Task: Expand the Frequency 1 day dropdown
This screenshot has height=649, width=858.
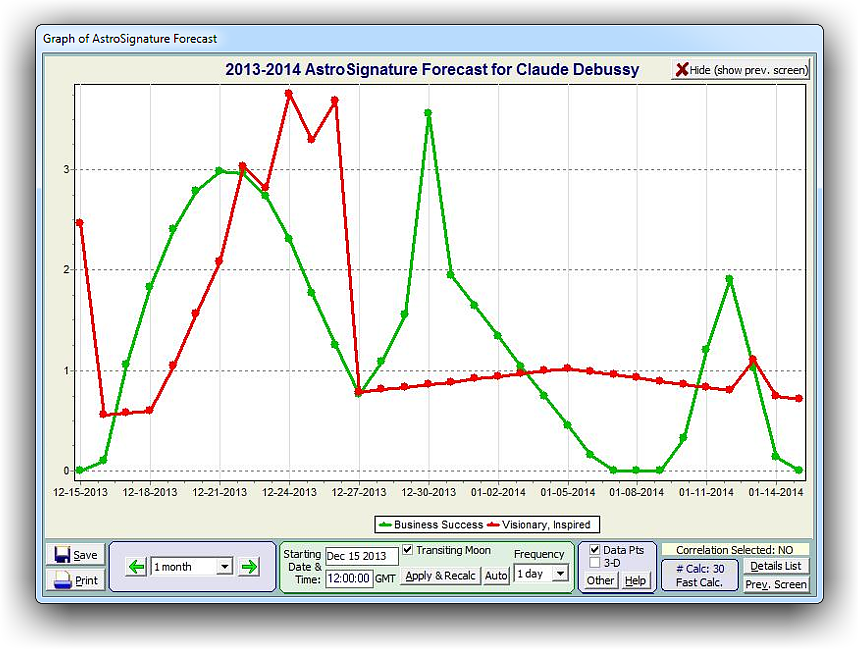Action: [x=559, y=574]
